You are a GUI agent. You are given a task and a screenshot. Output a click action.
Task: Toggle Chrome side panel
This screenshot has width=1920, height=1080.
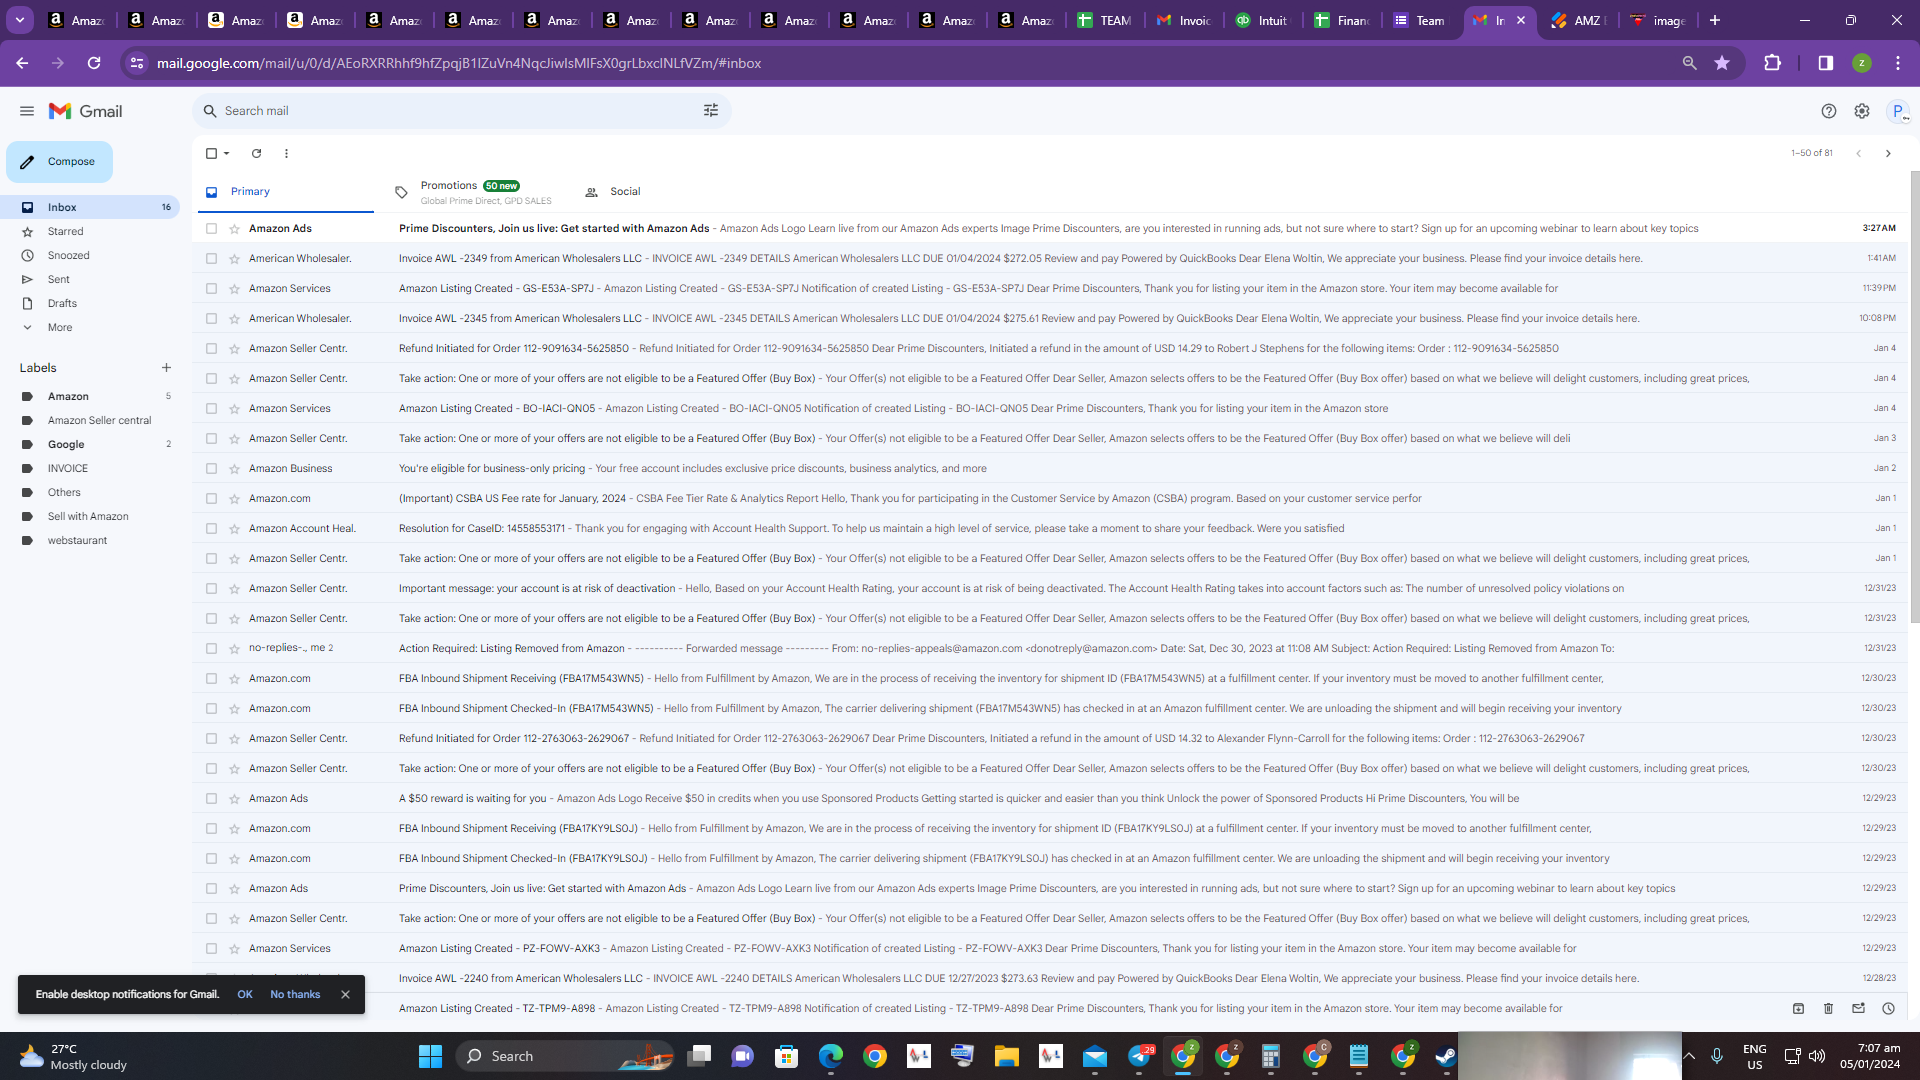click(x=1825, y=63)
